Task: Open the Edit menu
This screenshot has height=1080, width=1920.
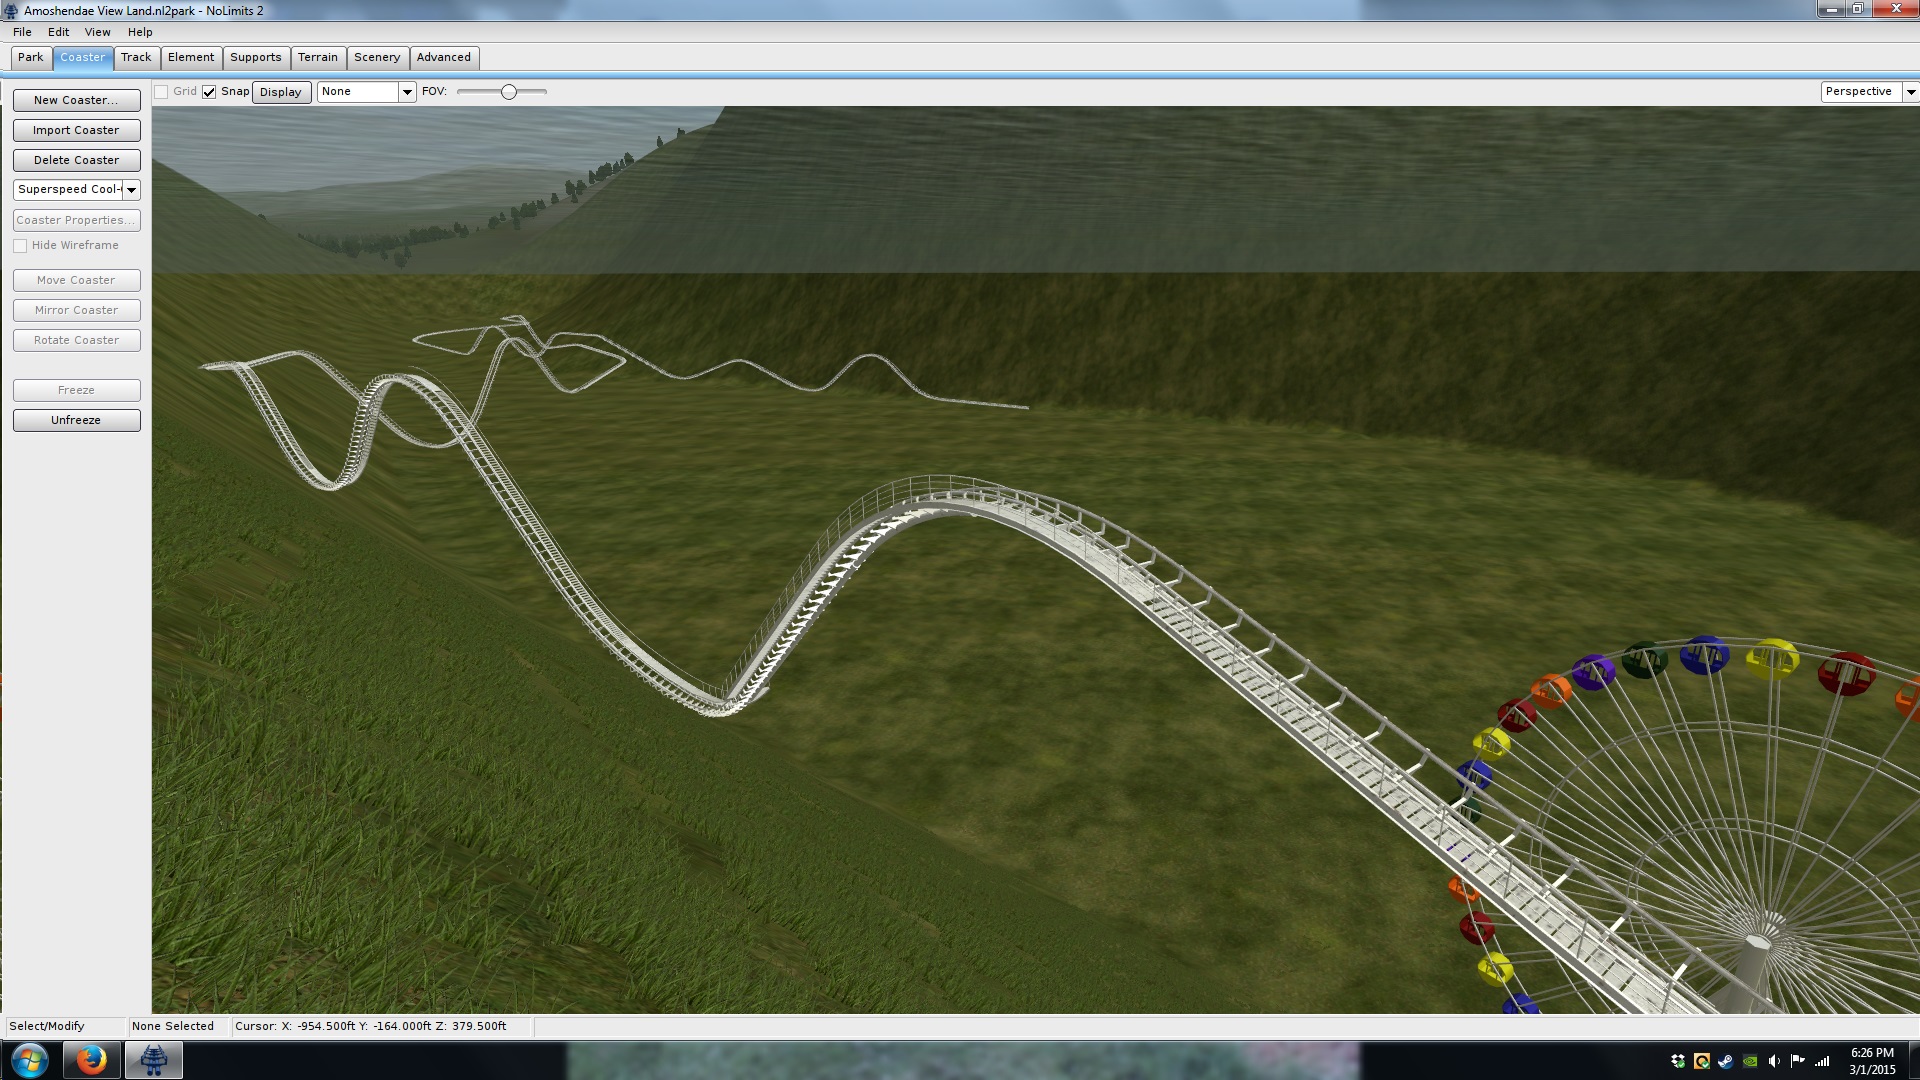Action: pyautogui.click(x=58, y=32)
